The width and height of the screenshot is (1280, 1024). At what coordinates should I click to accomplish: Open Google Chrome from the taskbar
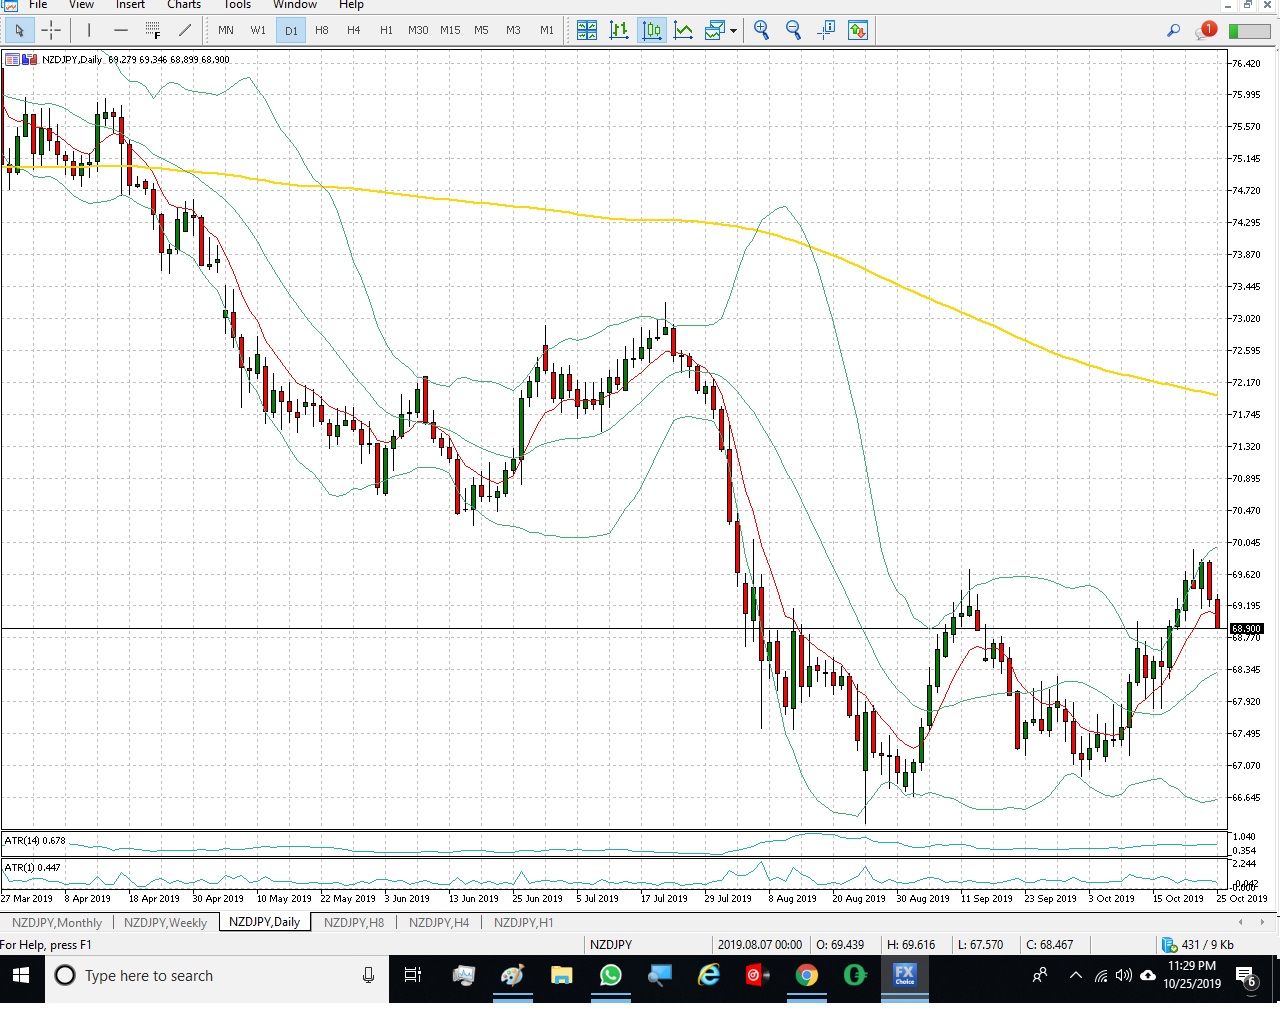point(806,976)
